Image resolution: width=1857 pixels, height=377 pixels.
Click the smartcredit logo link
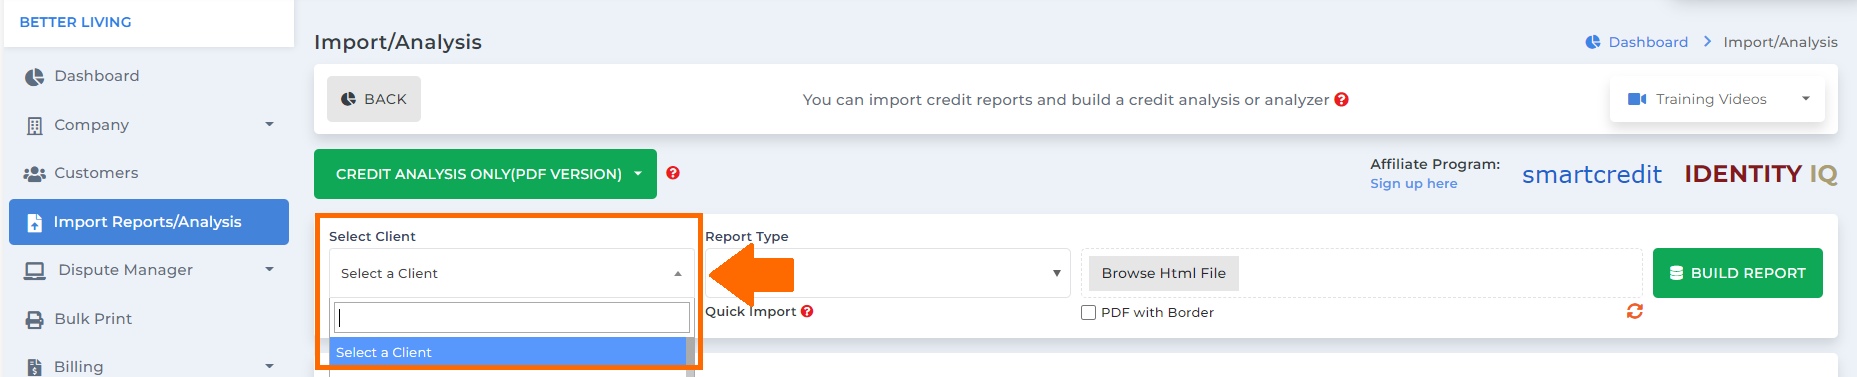(1592, 174)
